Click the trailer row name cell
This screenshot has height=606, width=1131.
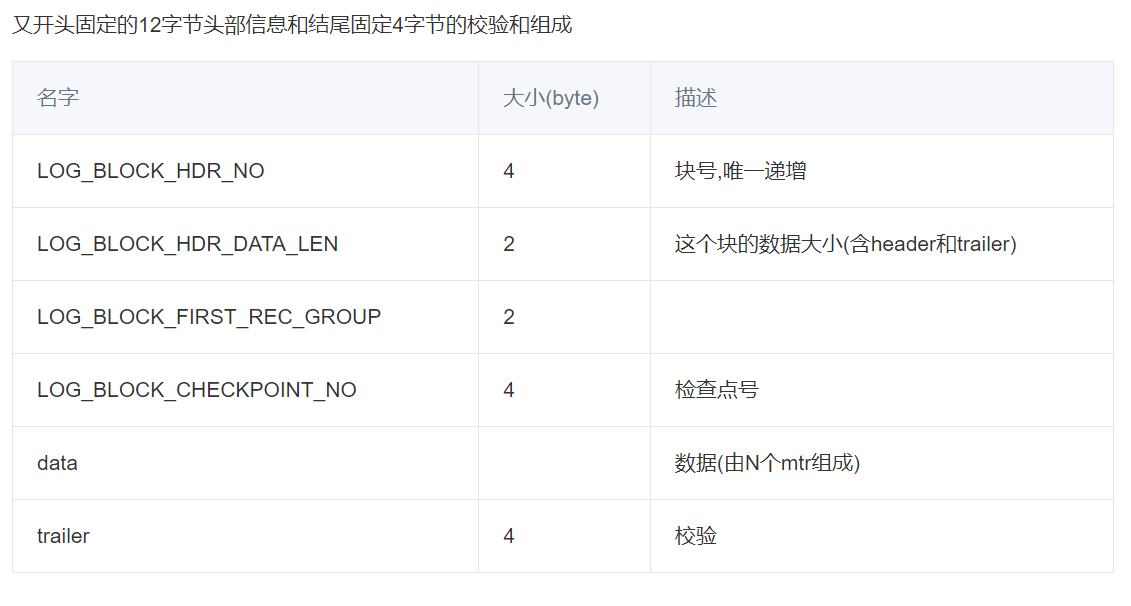click(245, 536)
